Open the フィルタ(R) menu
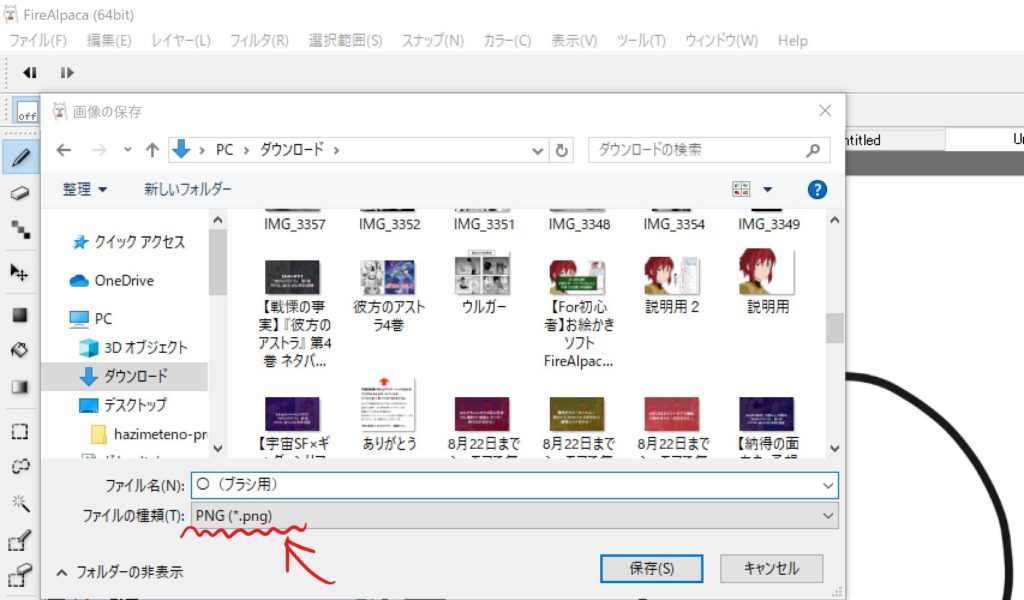Image resolution: width=1024 pixels, height=600 pixels. pyautogui.click(x=259, y=41)
